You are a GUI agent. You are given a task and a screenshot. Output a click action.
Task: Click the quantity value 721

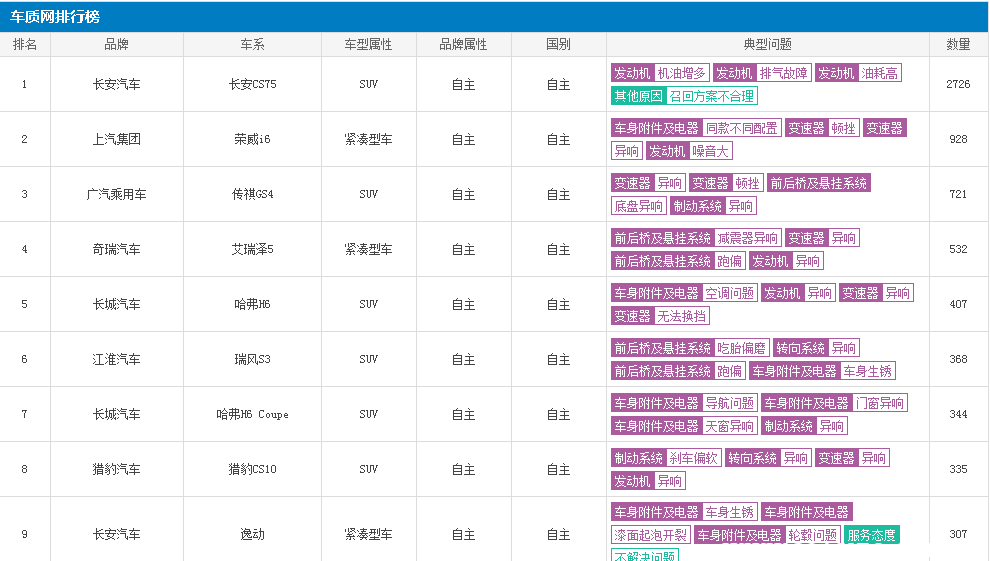pos(958,194)
